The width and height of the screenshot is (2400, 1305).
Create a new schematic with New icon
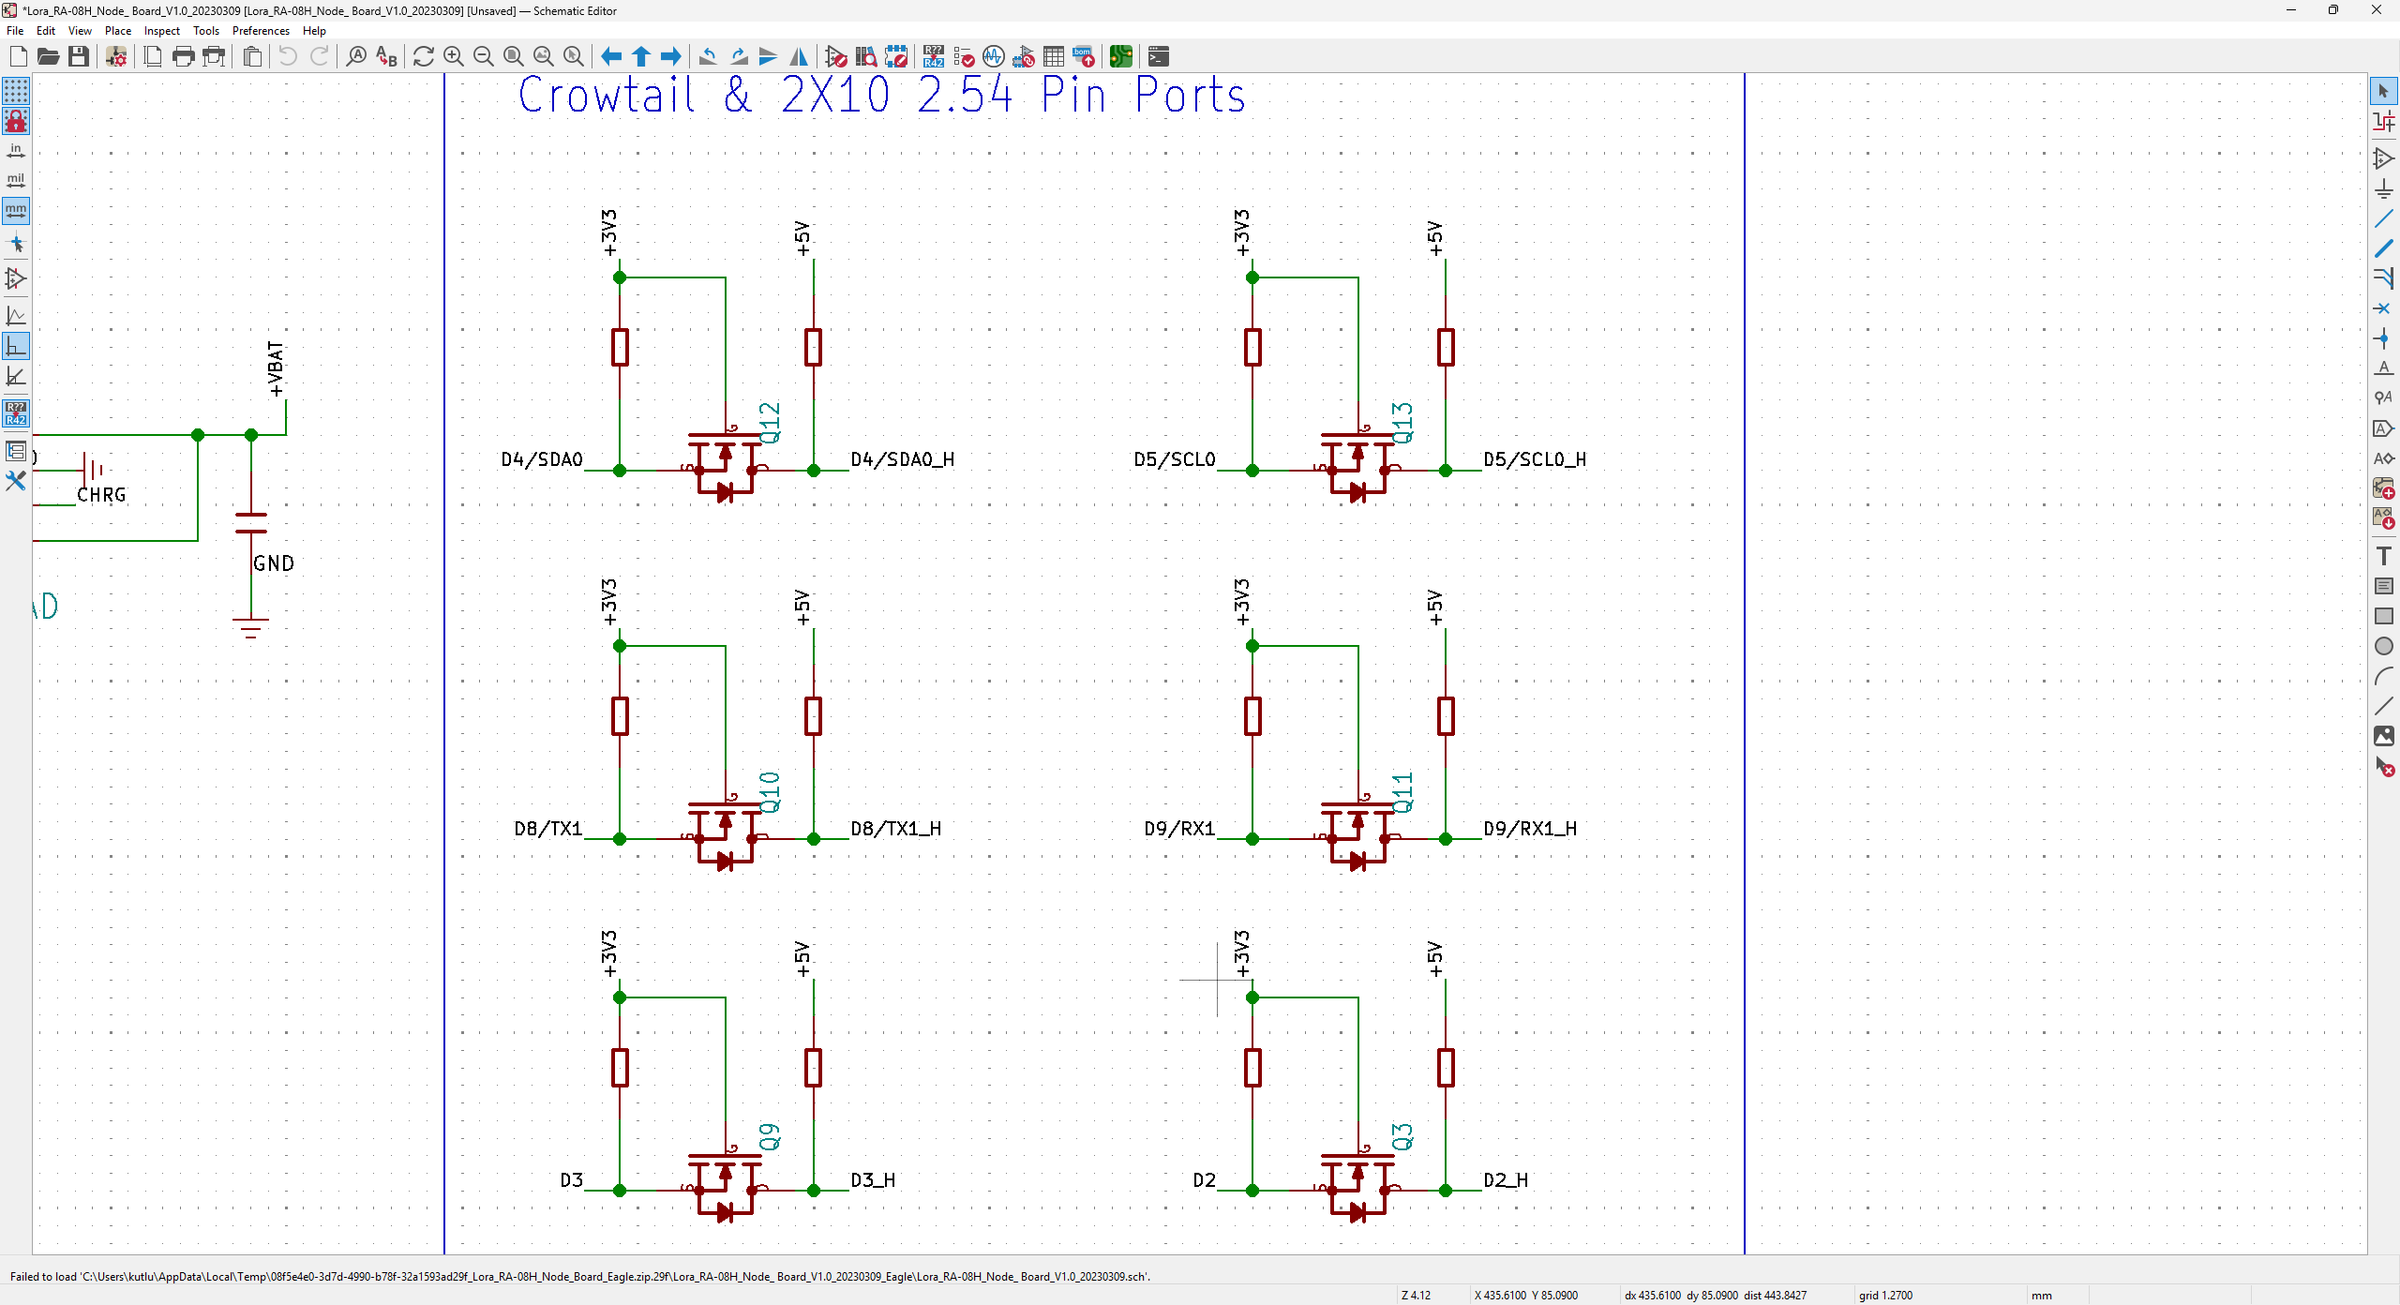(18, 57)
